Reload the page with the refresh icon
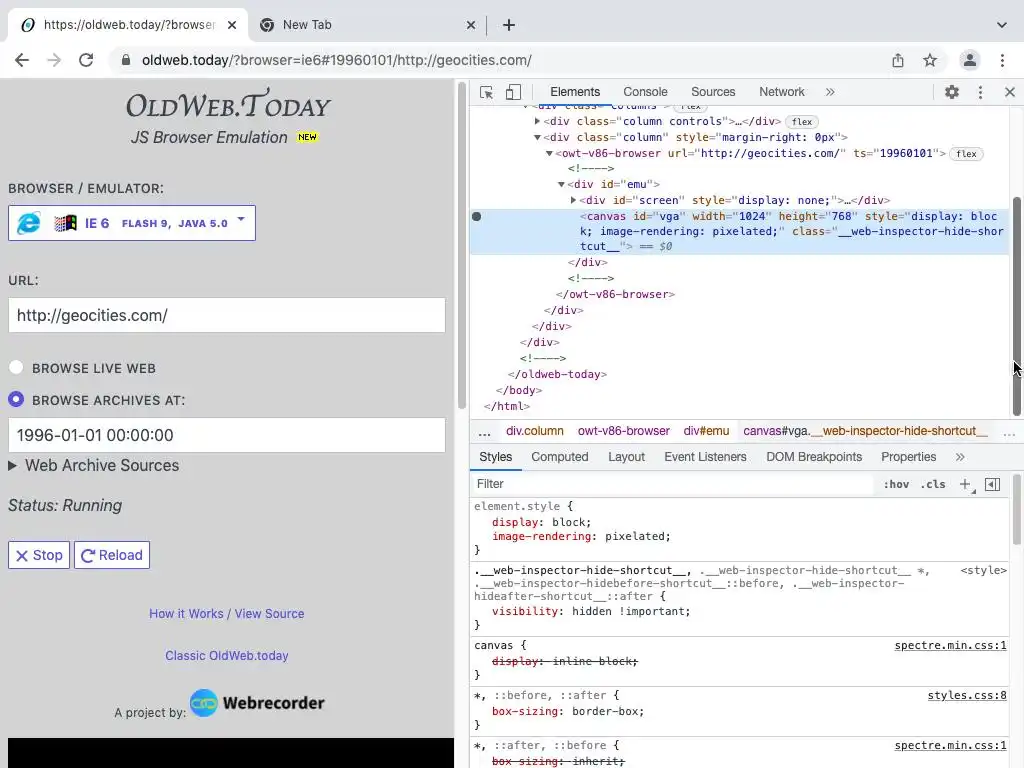 [86, 60]
